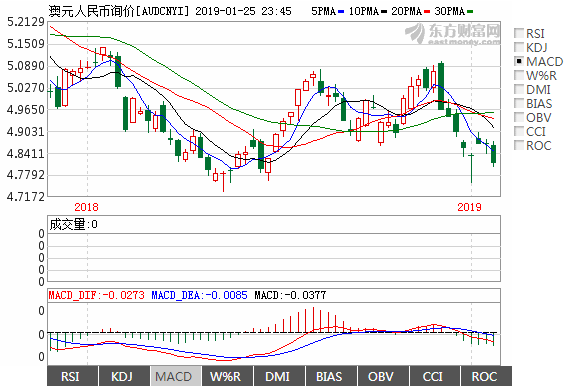Toggle the BIAS indicator checkbox

coord(519,103)
